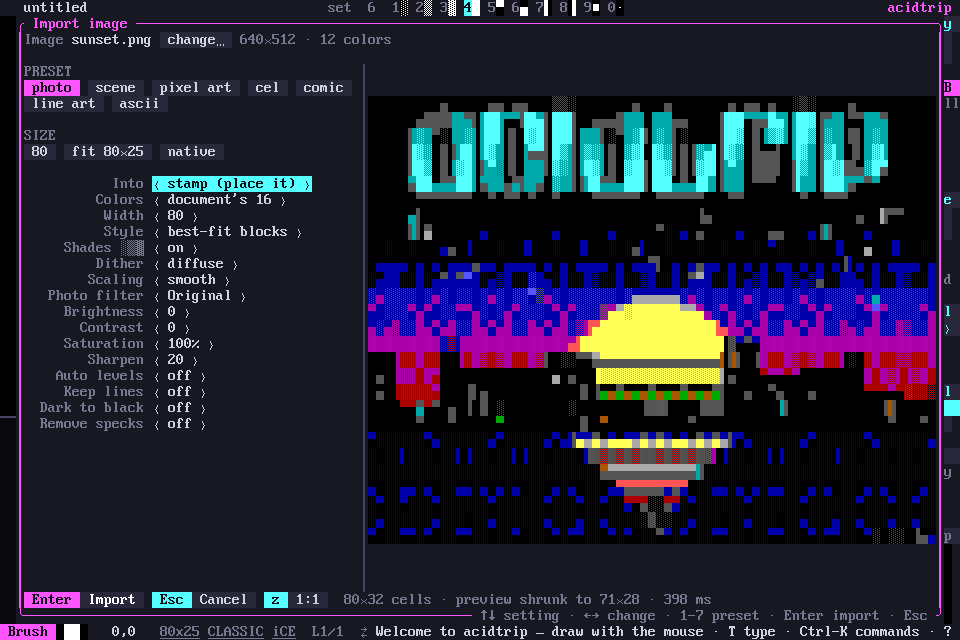Click the swap arrows icon before Welcome message
960x640 pixels.
tap(364, 631)
